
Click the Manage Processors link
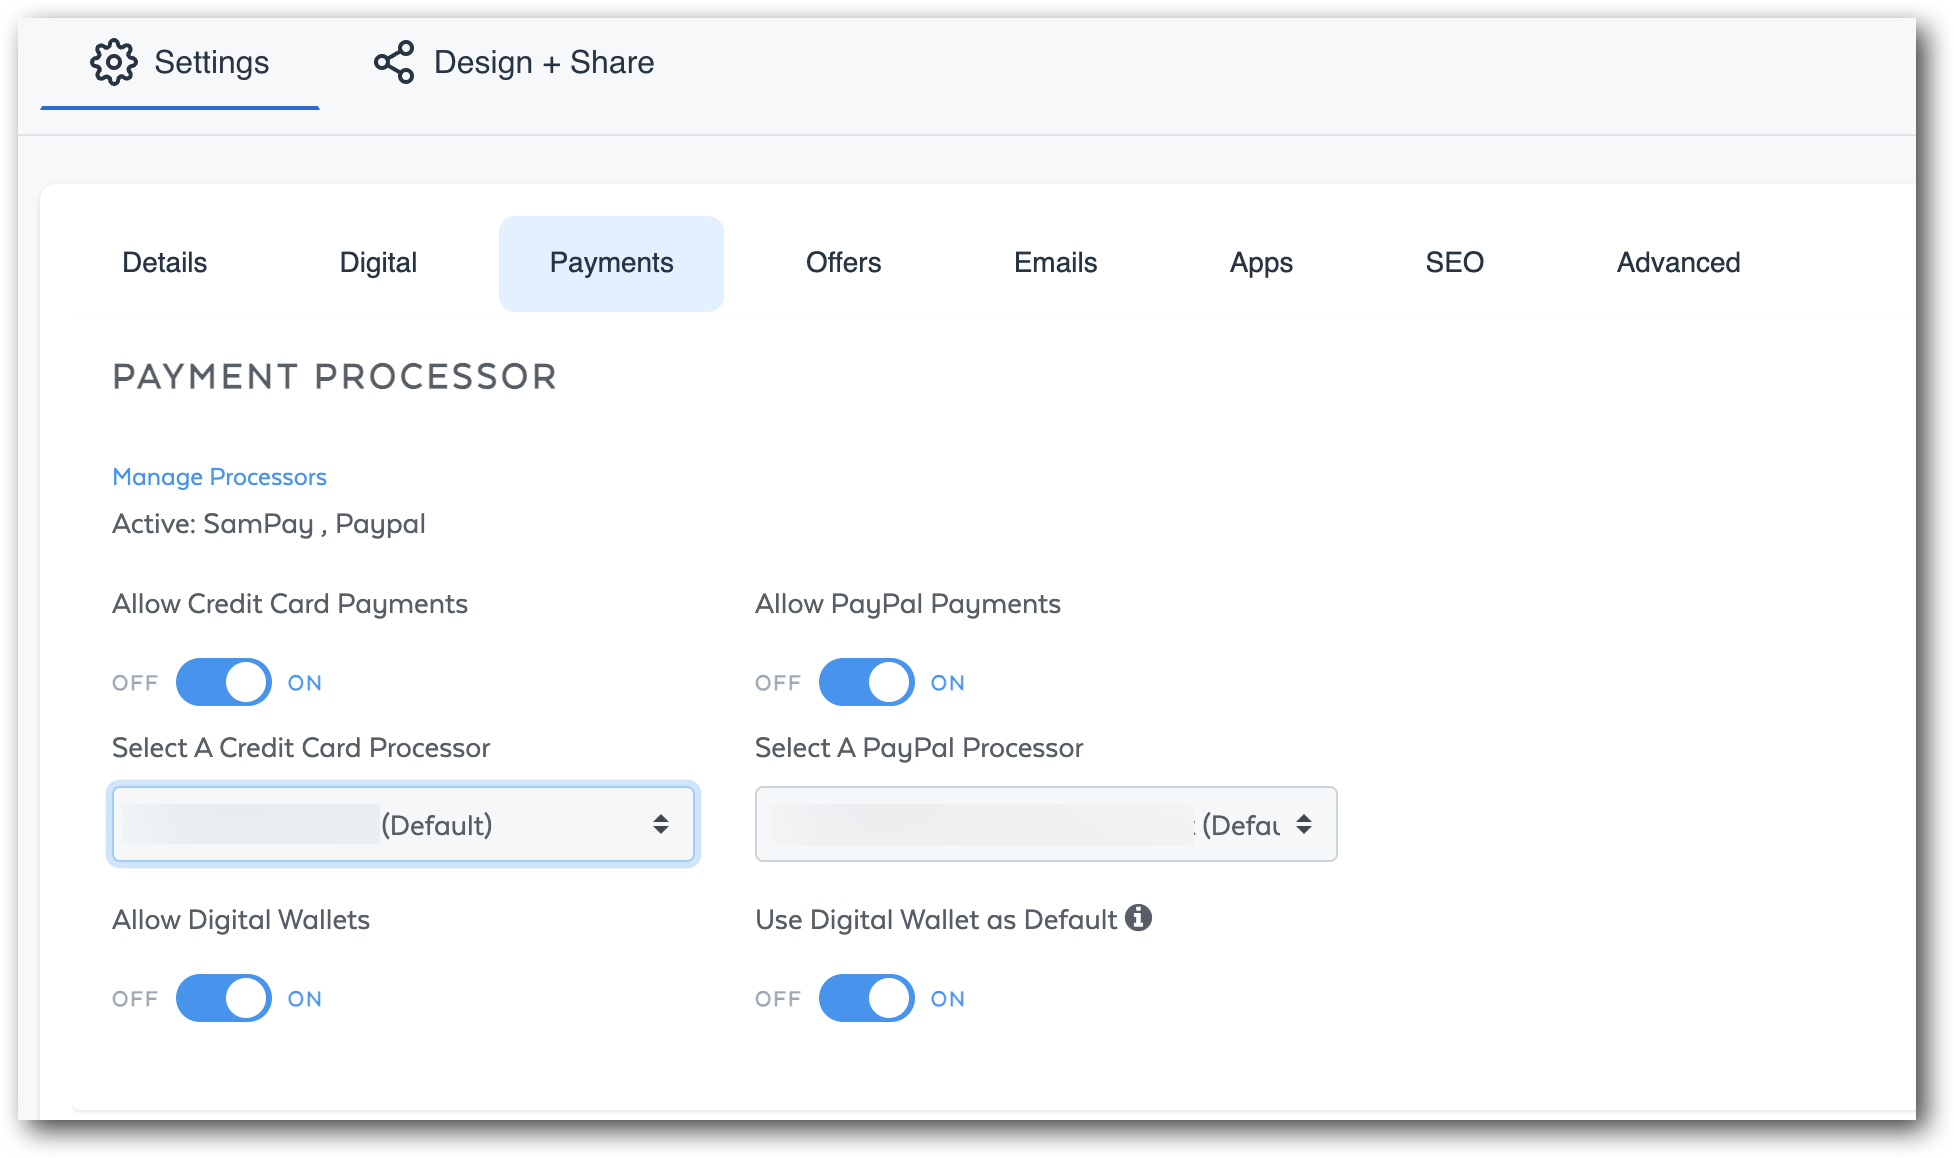coord(219,477)
